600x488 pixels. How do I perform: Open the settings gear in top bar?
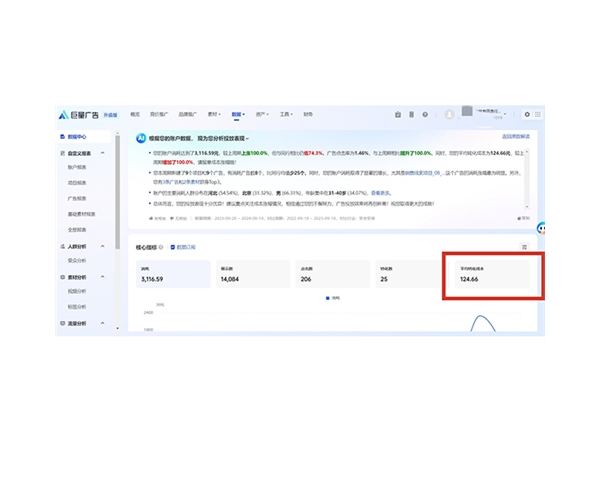point(527,114)
